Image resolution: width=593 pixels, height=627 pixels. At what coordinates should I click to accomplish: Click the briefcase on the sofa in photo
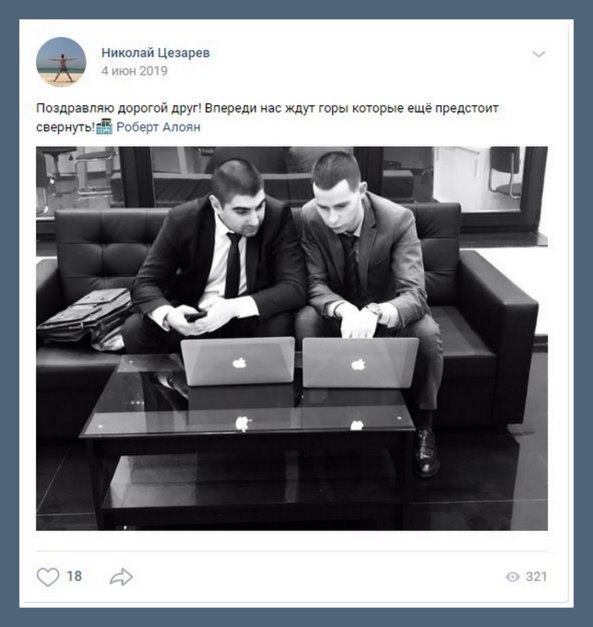pos(85,318)
